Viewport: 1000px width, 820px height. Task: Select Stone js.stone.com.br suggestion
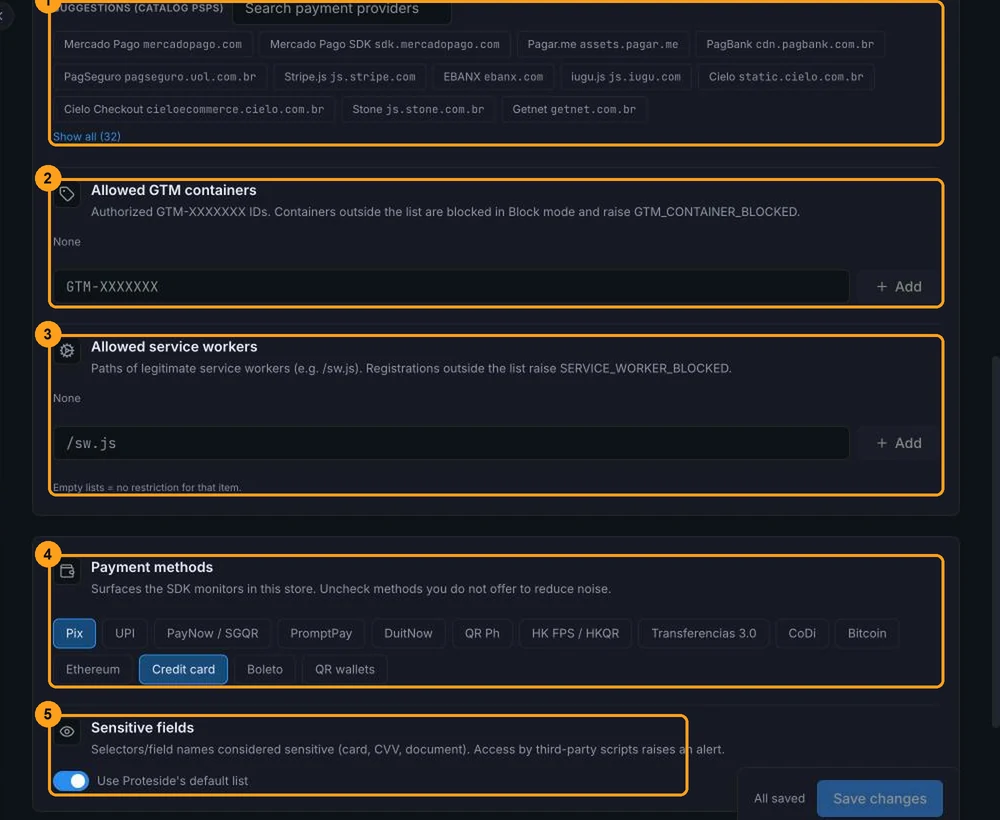click(418, 109)
